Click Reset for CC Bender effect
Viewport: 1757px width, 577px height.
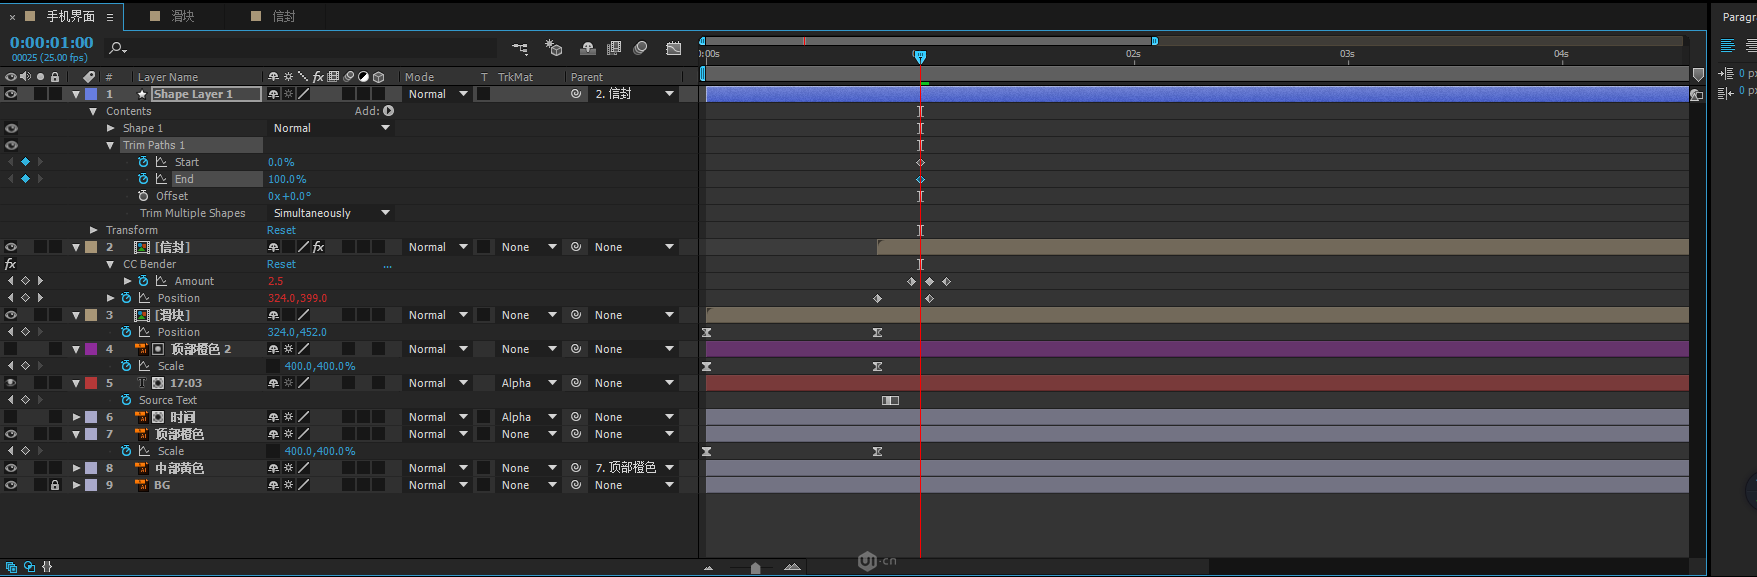point(281,264)
